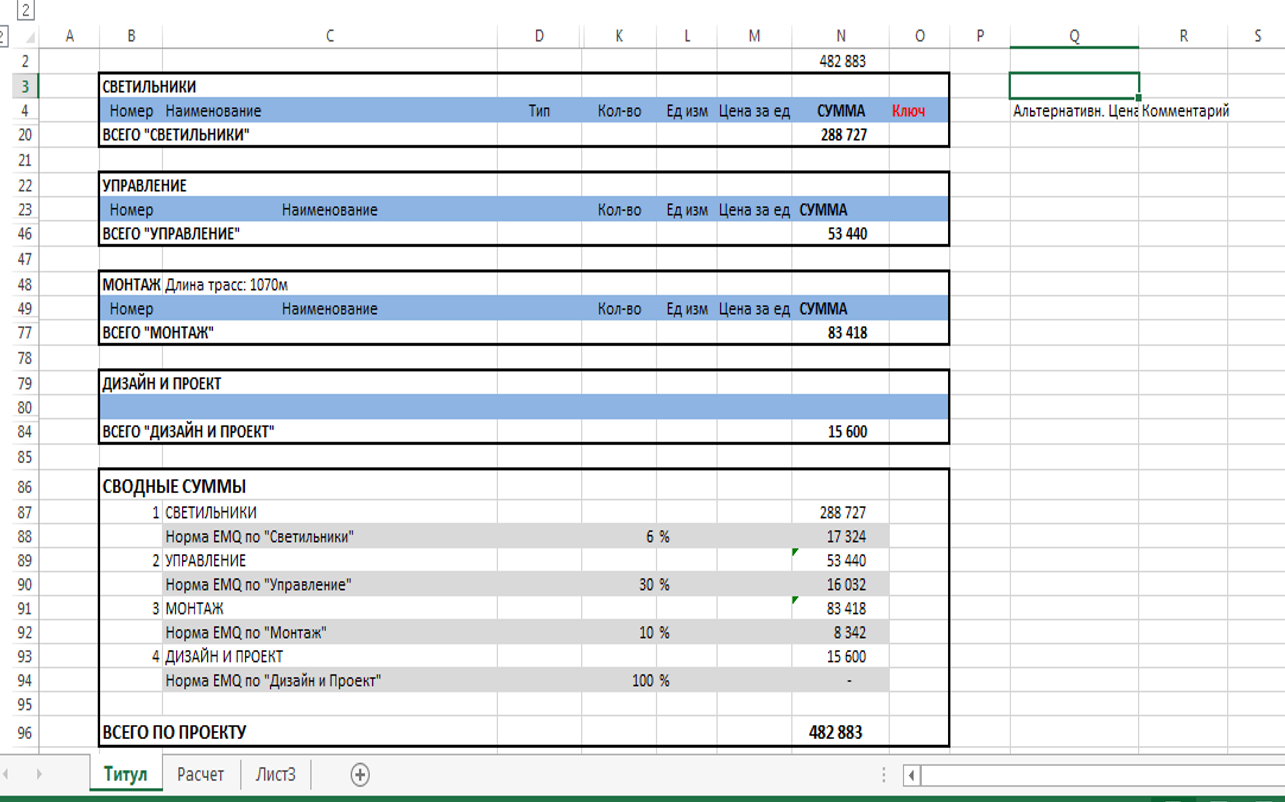Screen dimensions: 1285x802
Task: Select the Альтернативн. Цена cell
Action: point(1074,111)
